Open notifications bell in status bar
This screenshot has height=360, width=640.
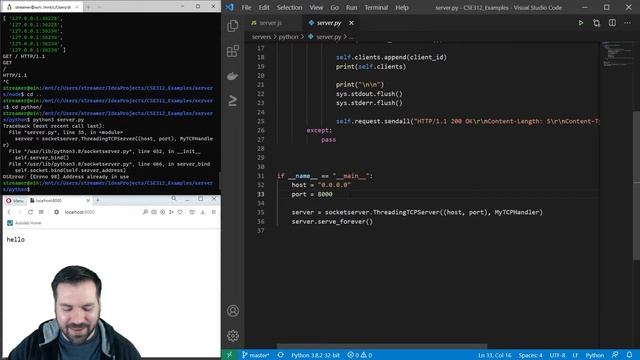click(629, 355)
